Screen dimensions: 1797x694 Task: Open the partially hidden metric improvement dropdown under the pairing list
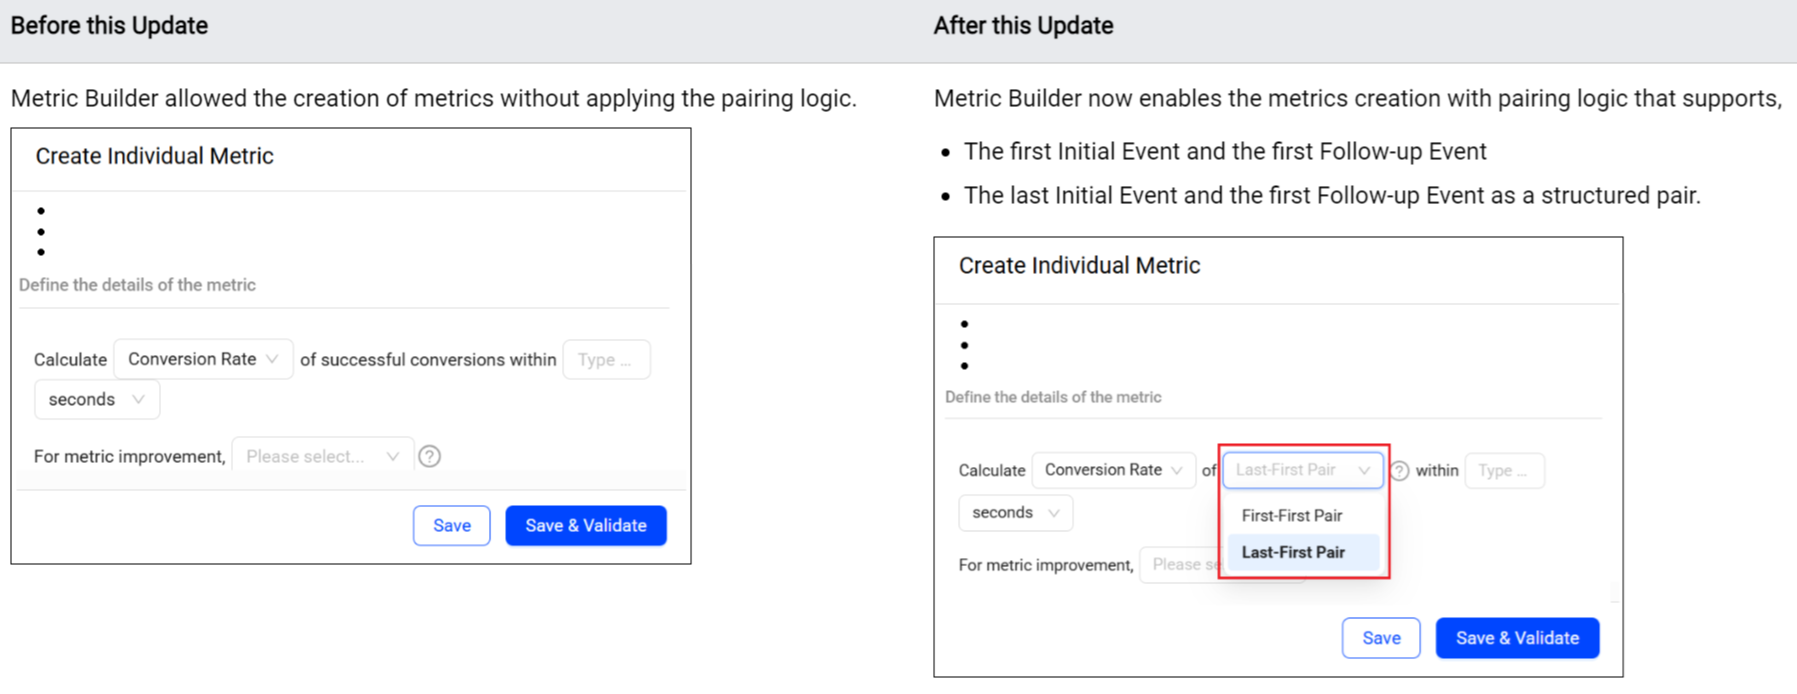coord(1180,565)
